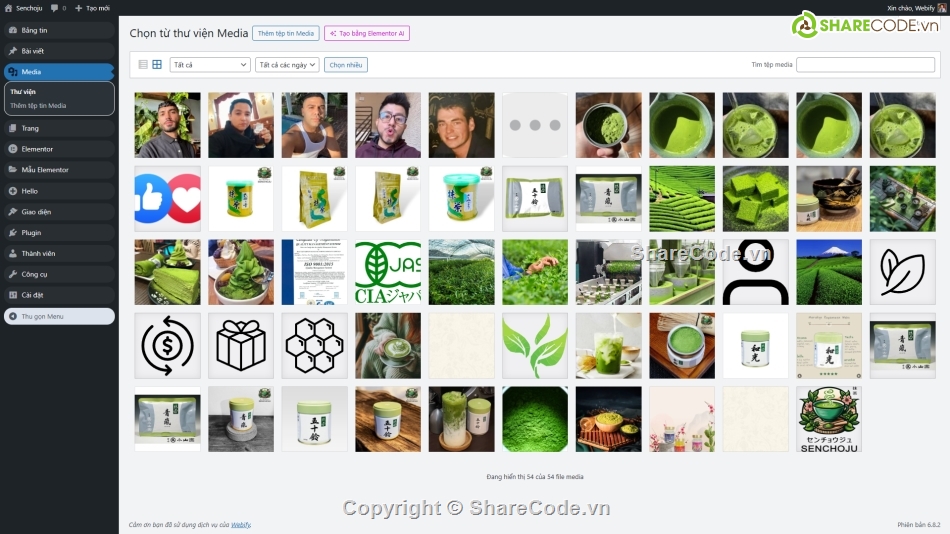Open the Hello menu item

pos(59,191)
